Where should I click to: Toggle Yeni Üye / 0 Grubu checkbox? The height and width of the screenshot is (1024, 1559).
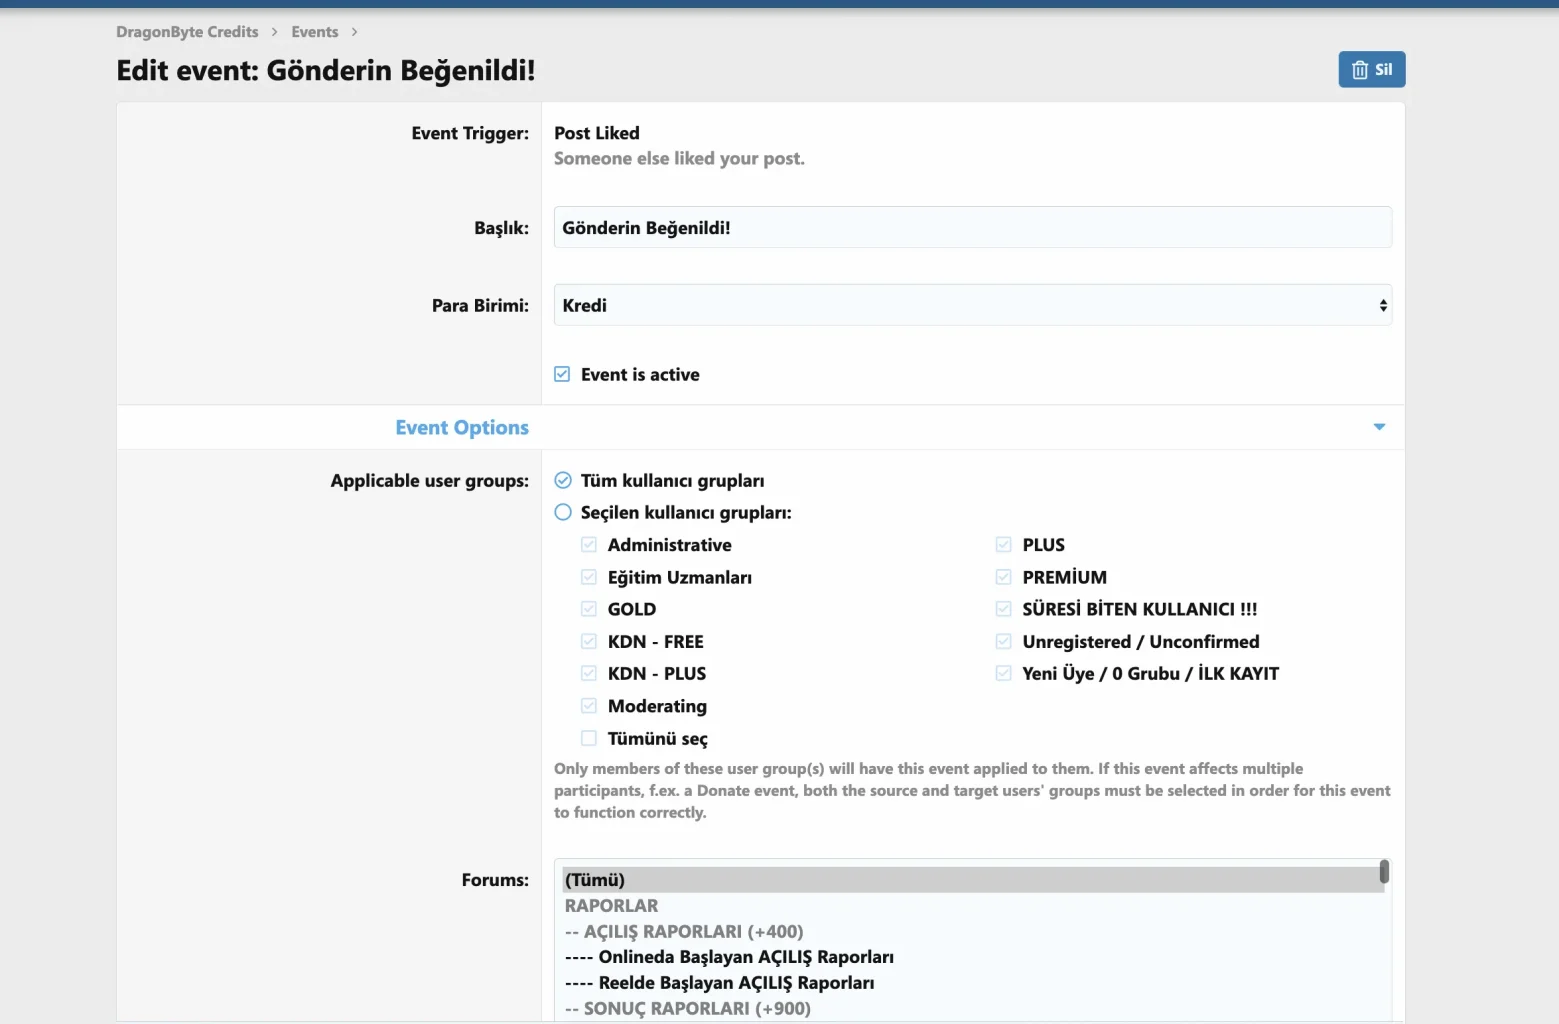pos(1003,673)
